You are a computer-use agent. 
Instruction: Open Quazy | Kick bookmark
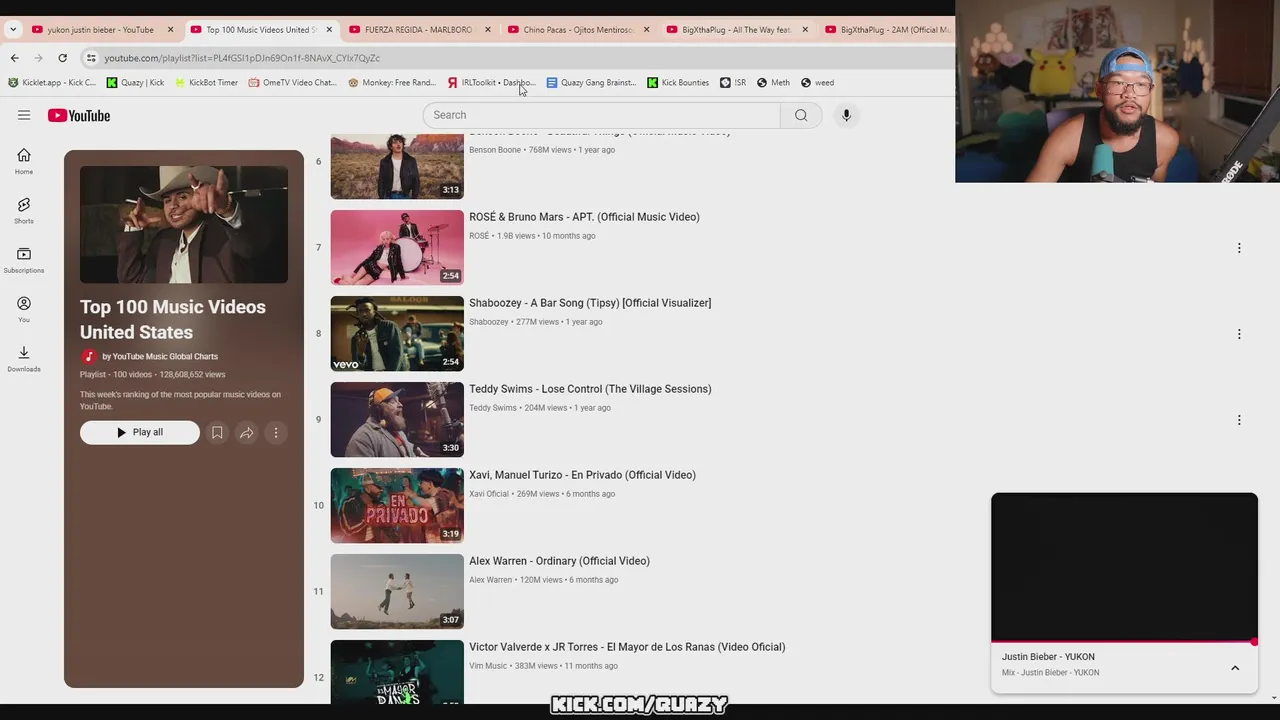[135, 83]
